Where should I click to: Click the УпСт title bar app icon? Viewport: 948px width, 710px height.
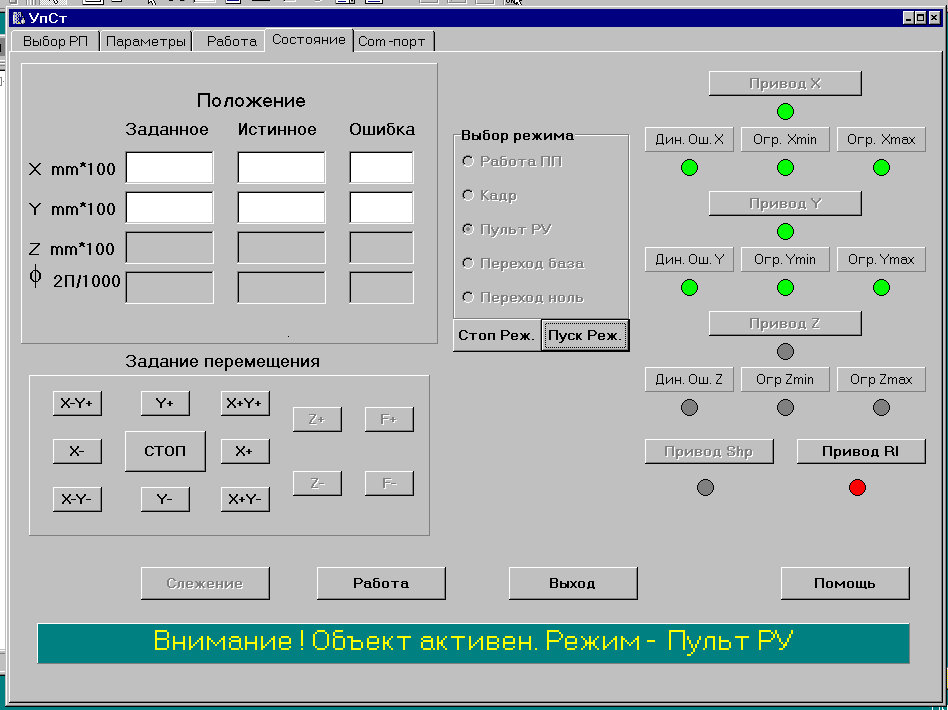(19, 18)
